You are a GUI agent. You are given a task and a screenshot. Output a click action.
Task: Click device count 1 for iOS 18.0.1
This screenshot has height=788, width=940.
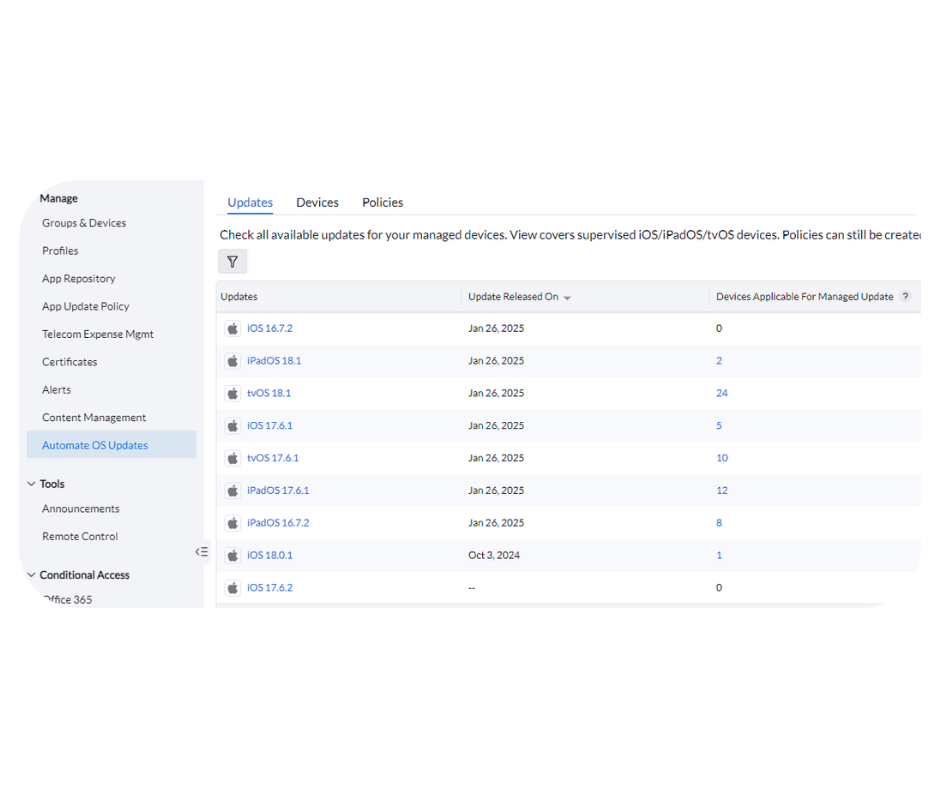tap(719, 555)
